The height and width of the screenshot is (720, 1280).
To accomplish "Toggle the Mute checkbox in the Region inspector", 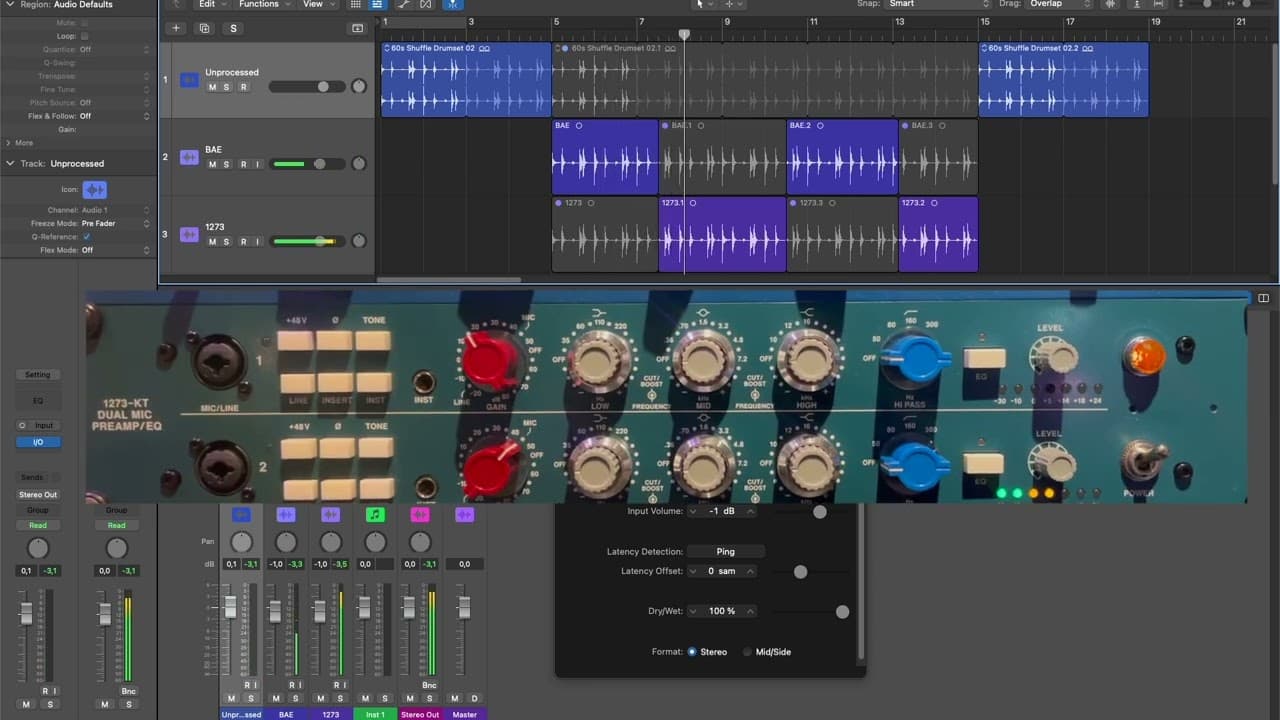I will coord(84,22).
